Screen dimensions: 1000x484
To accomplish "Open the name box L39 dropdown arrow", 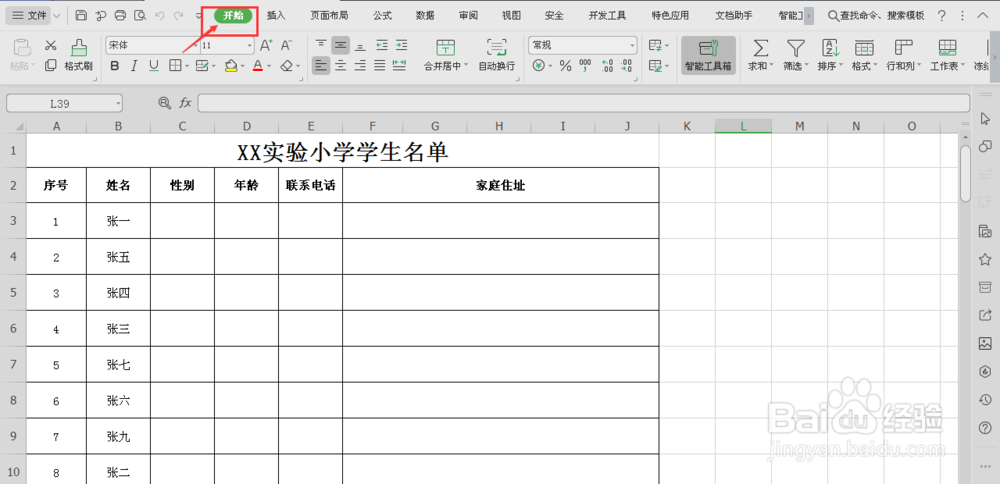I will click(118, 103).
